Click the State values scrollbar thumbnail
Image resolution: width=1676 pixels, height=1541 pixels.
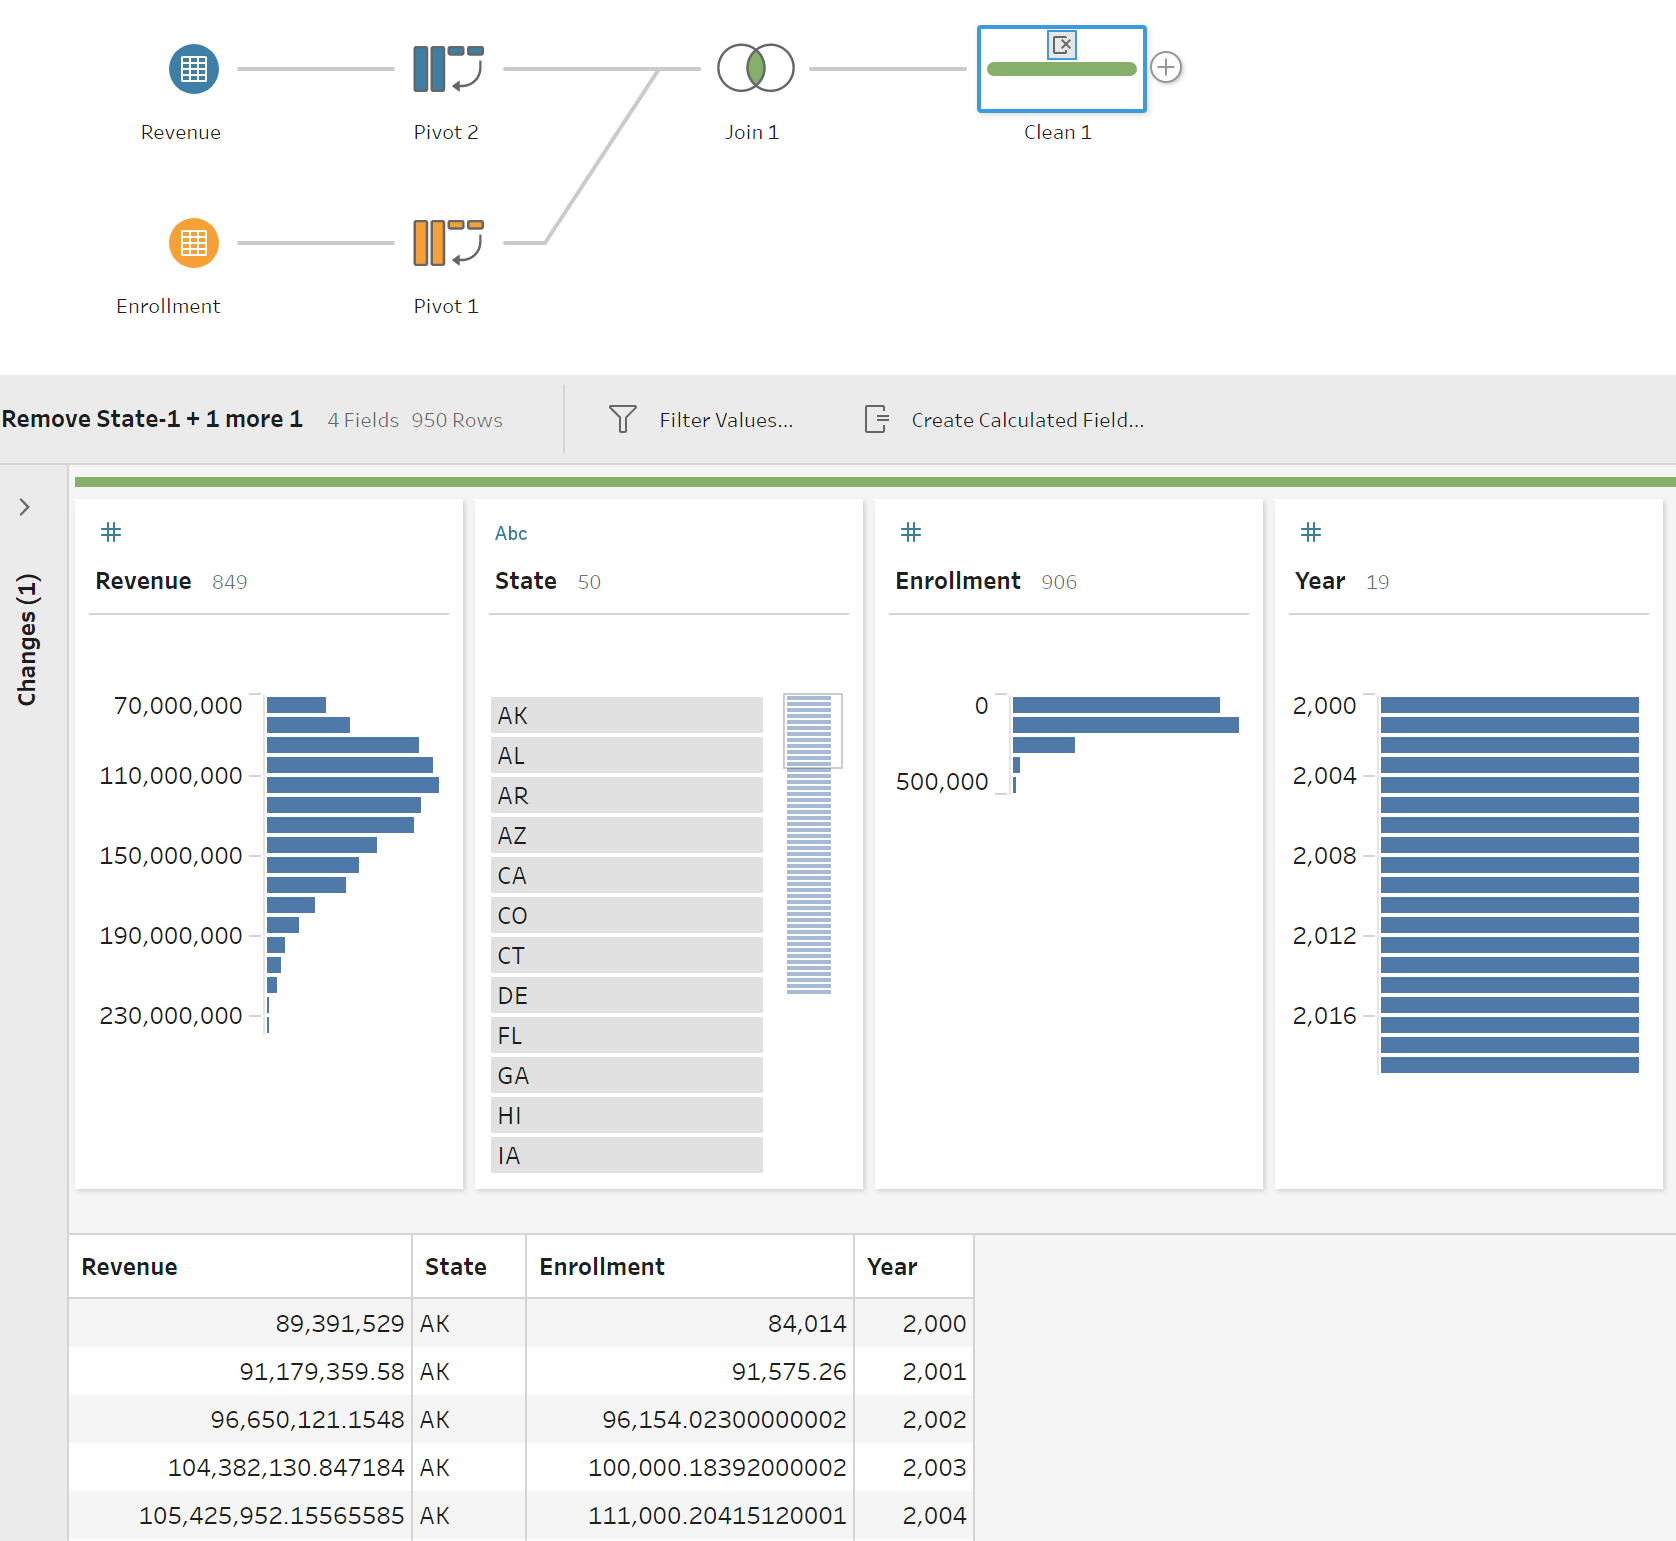point(813,731)
